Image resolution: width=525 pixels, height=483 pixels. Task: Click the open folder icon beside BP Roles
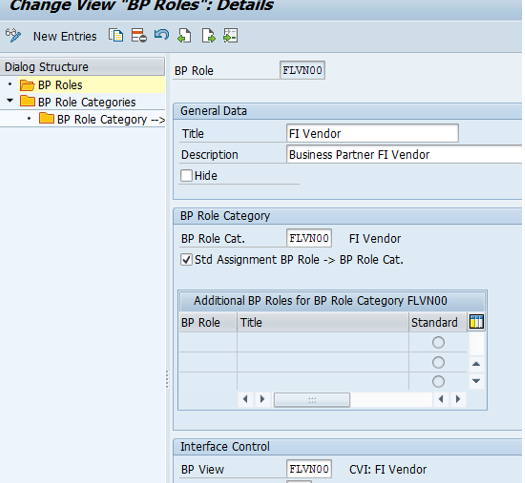tap(27, 85)
